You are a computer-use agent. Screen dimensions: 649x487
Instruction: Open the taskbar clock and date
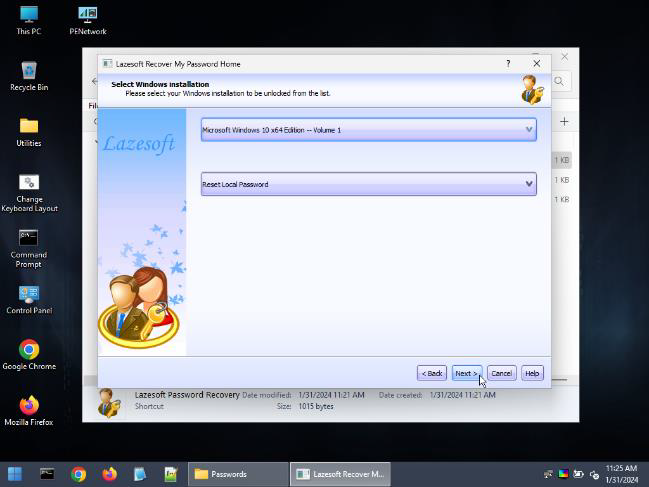tap(622, 474)
